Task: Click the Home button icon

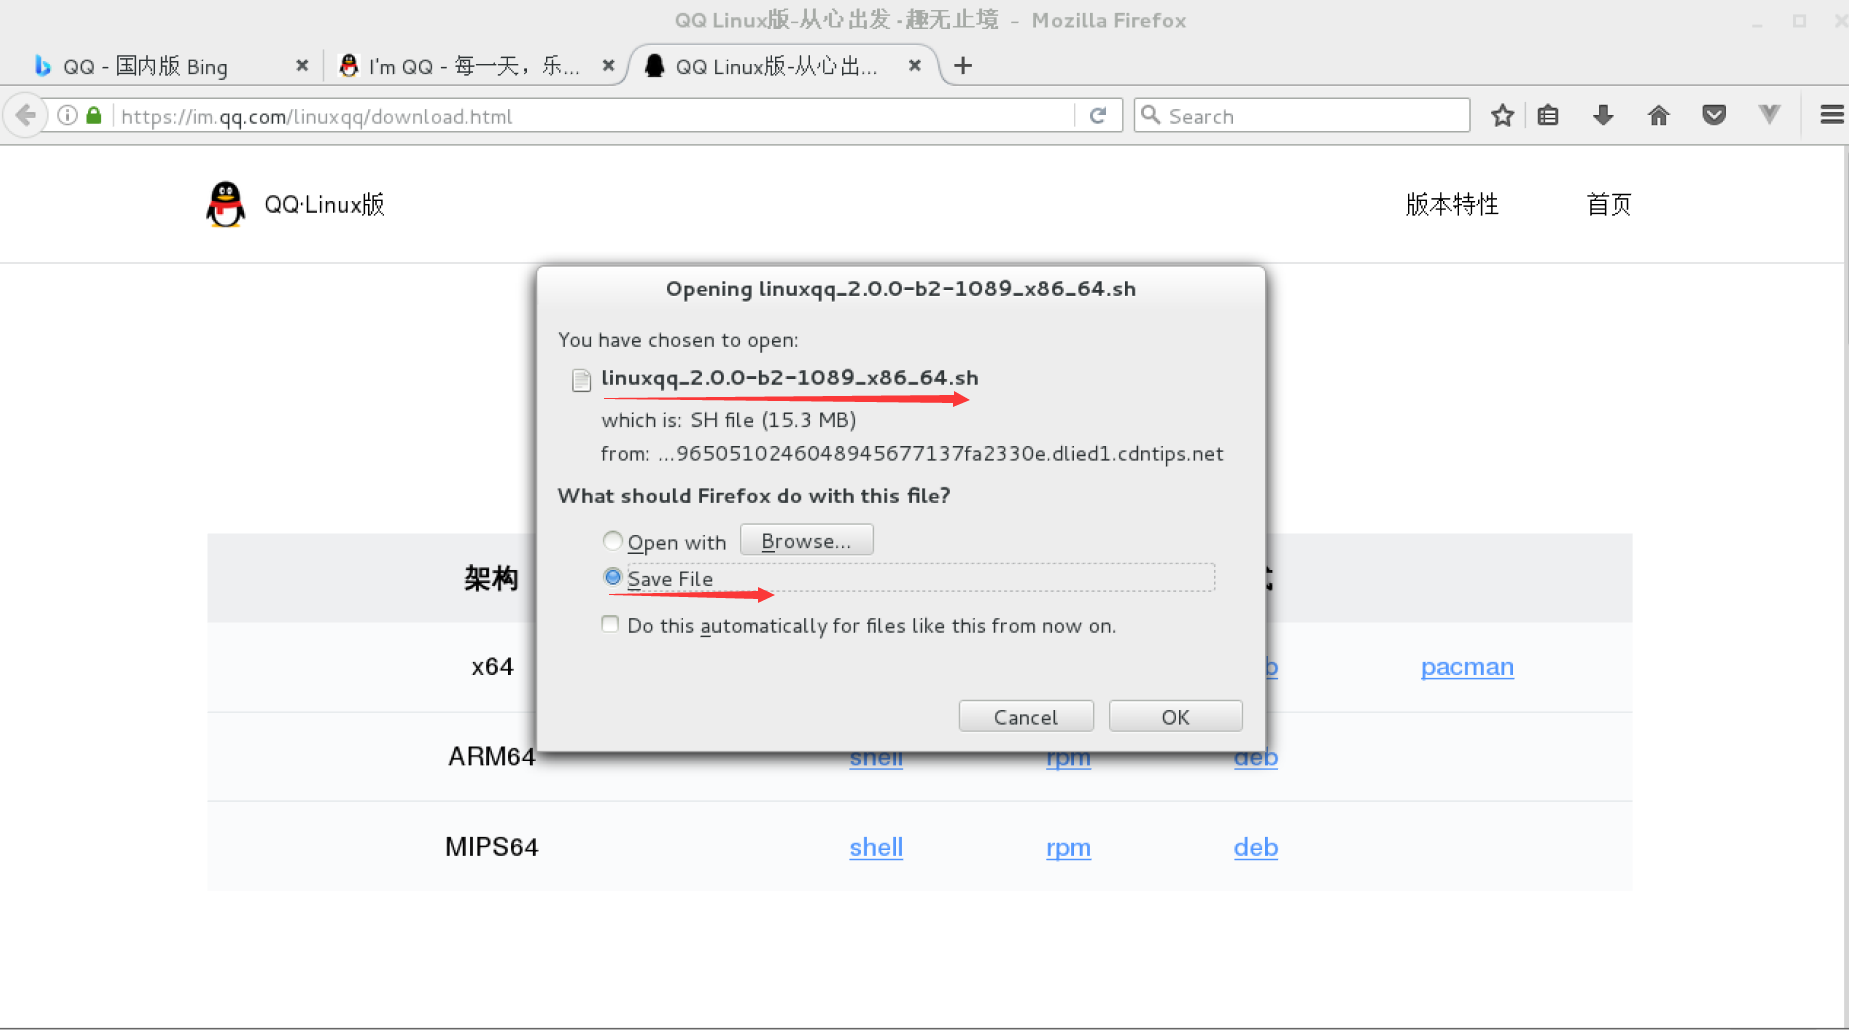Action: 1659,115
